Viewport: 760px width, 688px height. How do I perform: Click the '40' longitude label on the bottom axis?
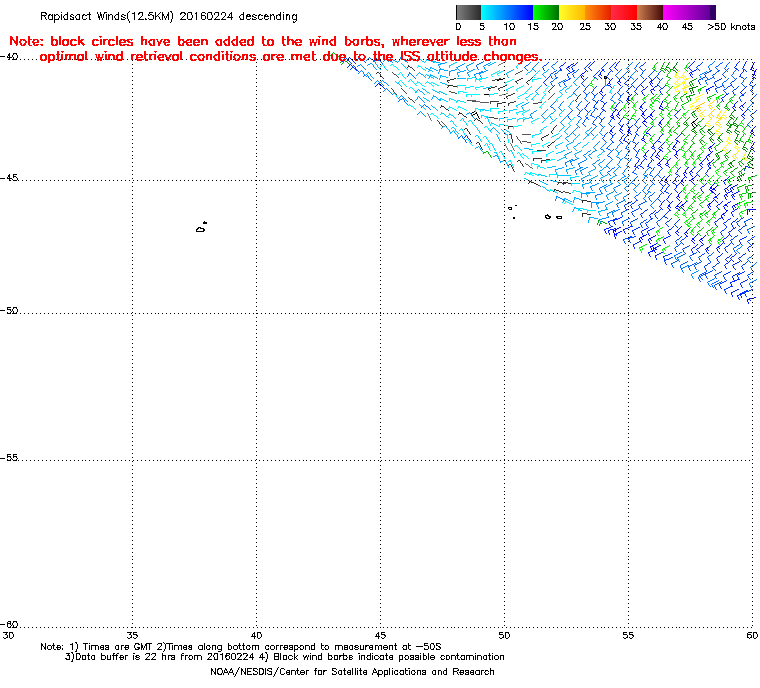point(256,635)
